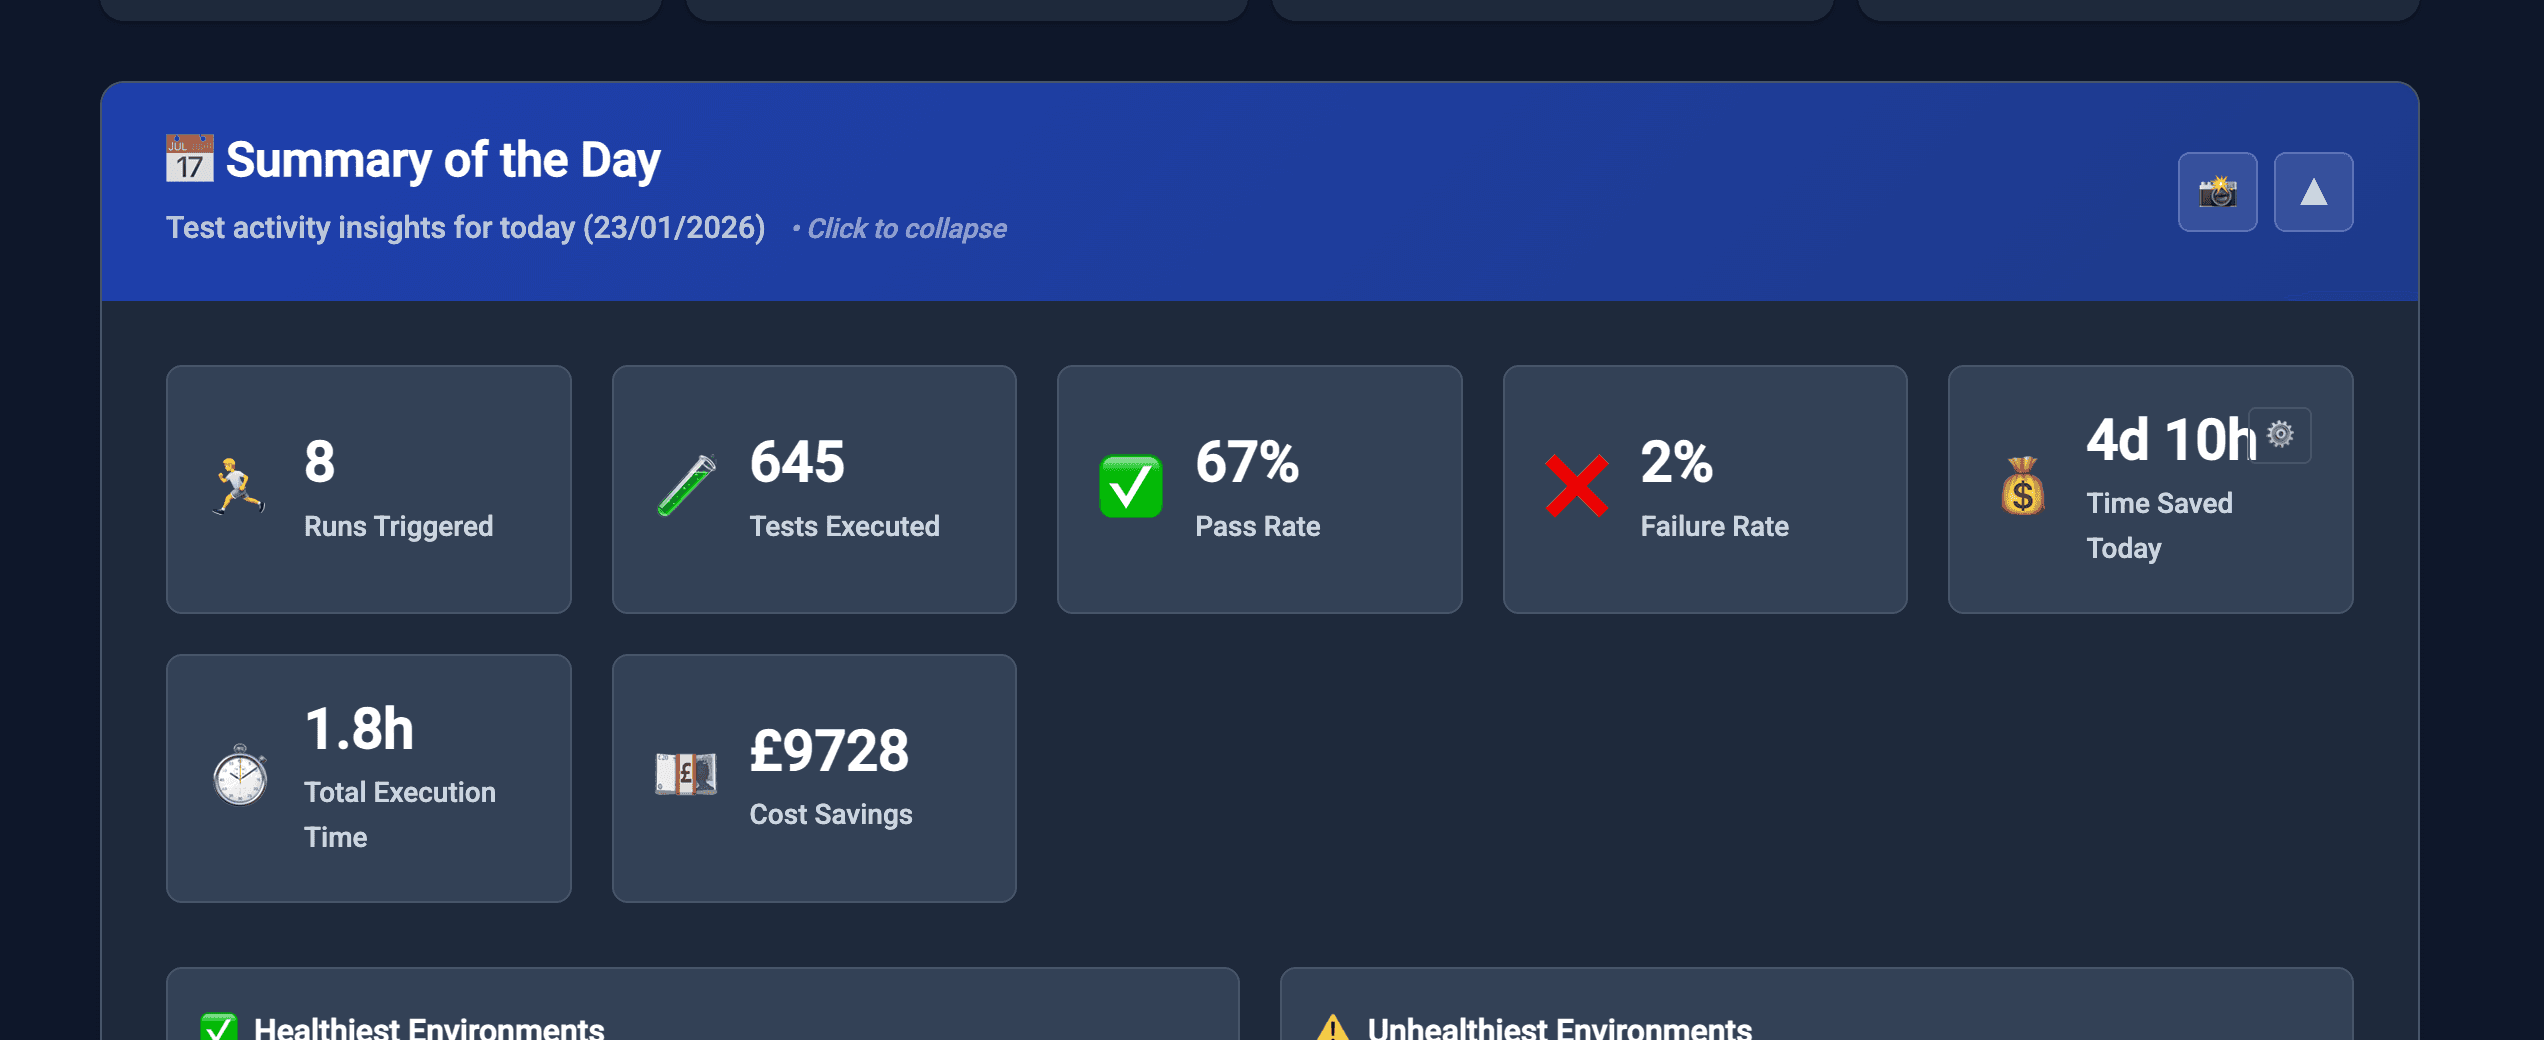Click the camera snapshot icon in the header
This screenshot has width=2544, height=1040.
point(2217,192)
